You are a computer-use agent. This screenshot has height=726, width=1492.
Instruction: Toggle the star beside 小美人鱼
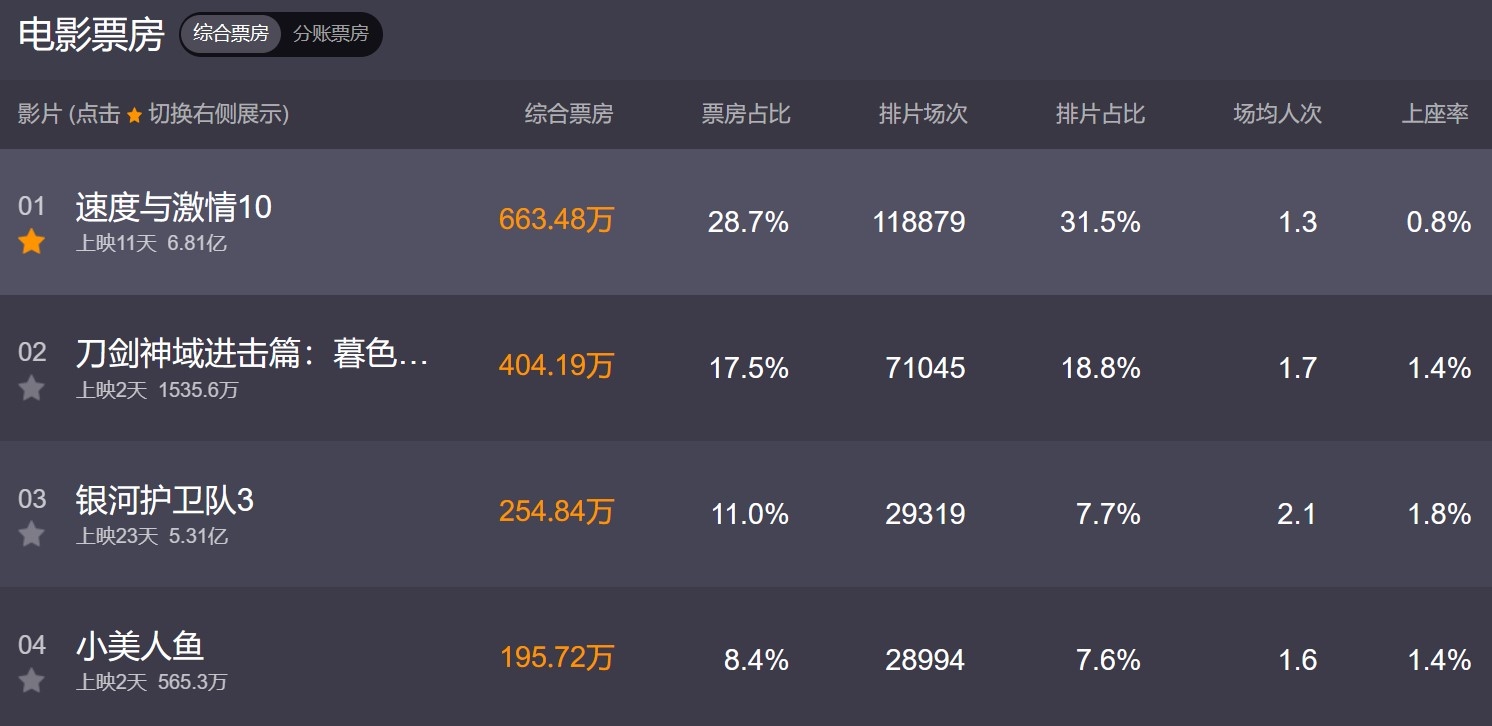click(x=32, y=681)
